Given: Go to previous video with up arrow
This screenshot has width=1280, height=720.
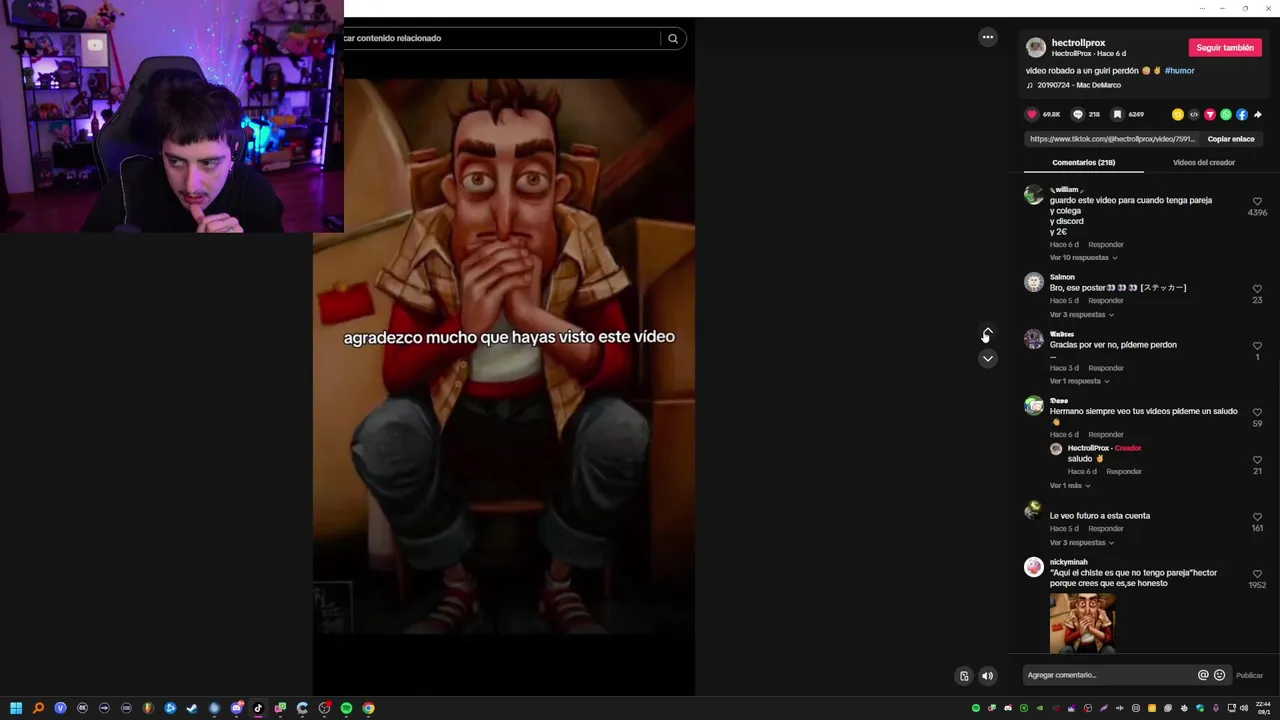Looking at the screenshot, I should click(988, 333).
